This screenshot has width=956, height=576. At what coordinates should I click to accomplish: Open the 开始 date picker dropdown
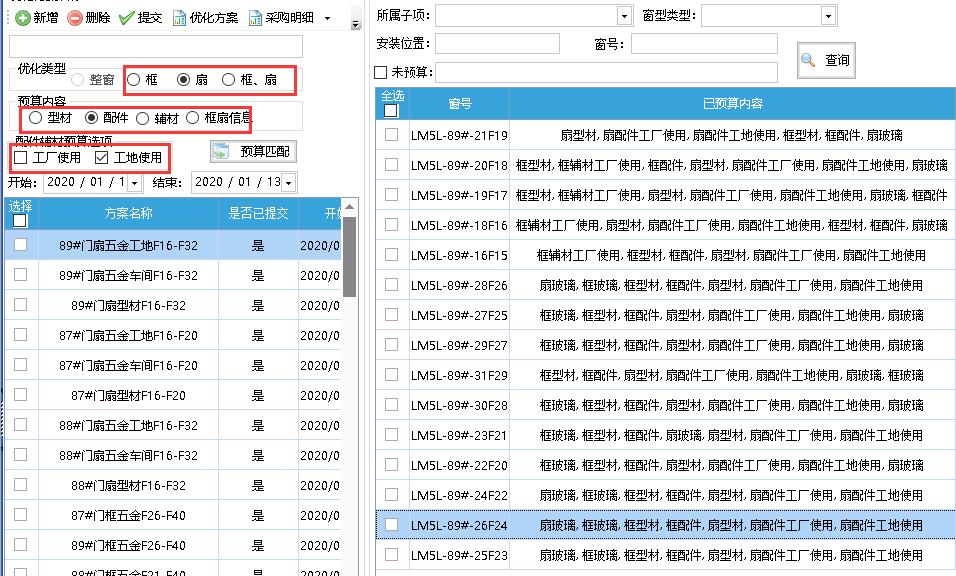click(x=134, y=183)
